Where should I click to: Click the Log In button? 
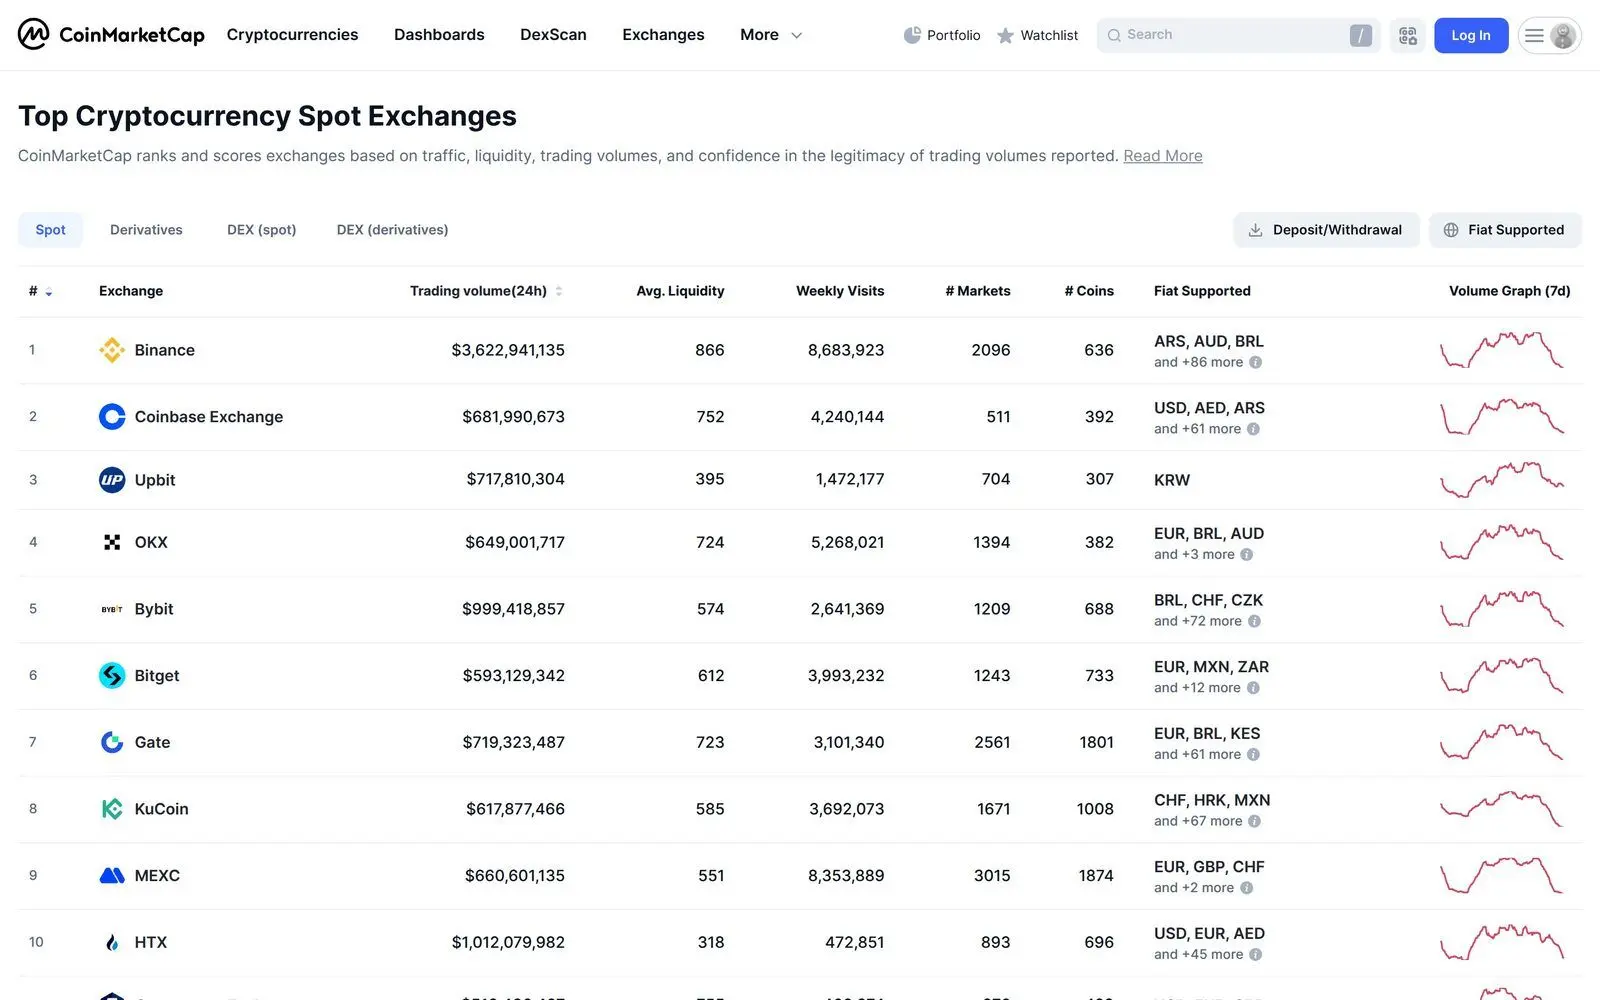pyautogui.click(x=1471, y=35)
